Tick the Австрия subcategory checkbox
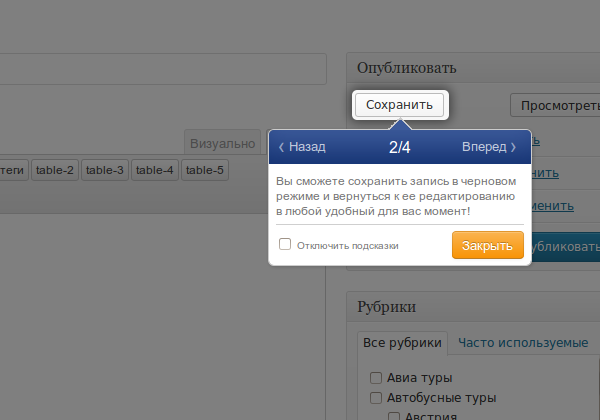 (394, 416)
